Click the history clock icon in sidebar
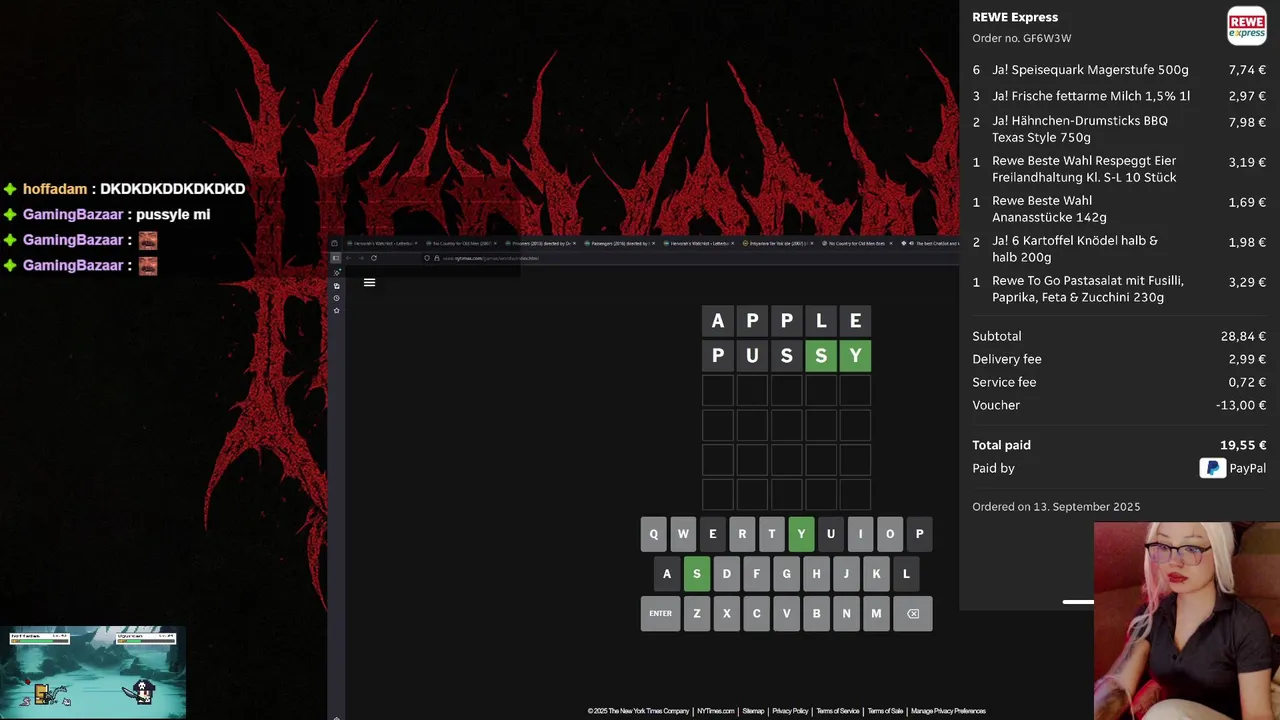This screenshot has height=720, width=1280. point(337,298)
